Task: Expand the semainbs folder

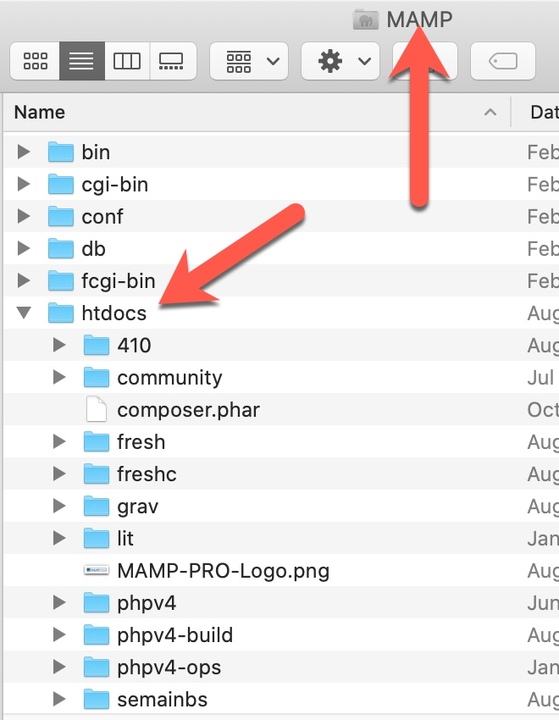Action: [59, 699]
